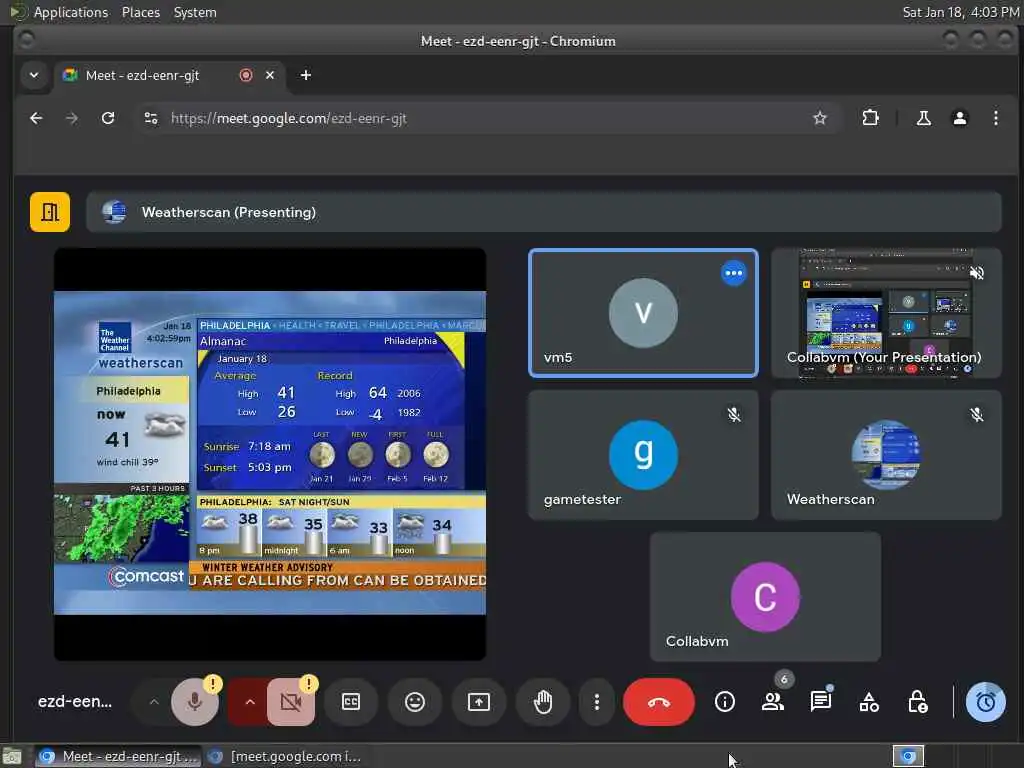Close the Meet browser tab

pyautogui.click(x=270, y=75)
